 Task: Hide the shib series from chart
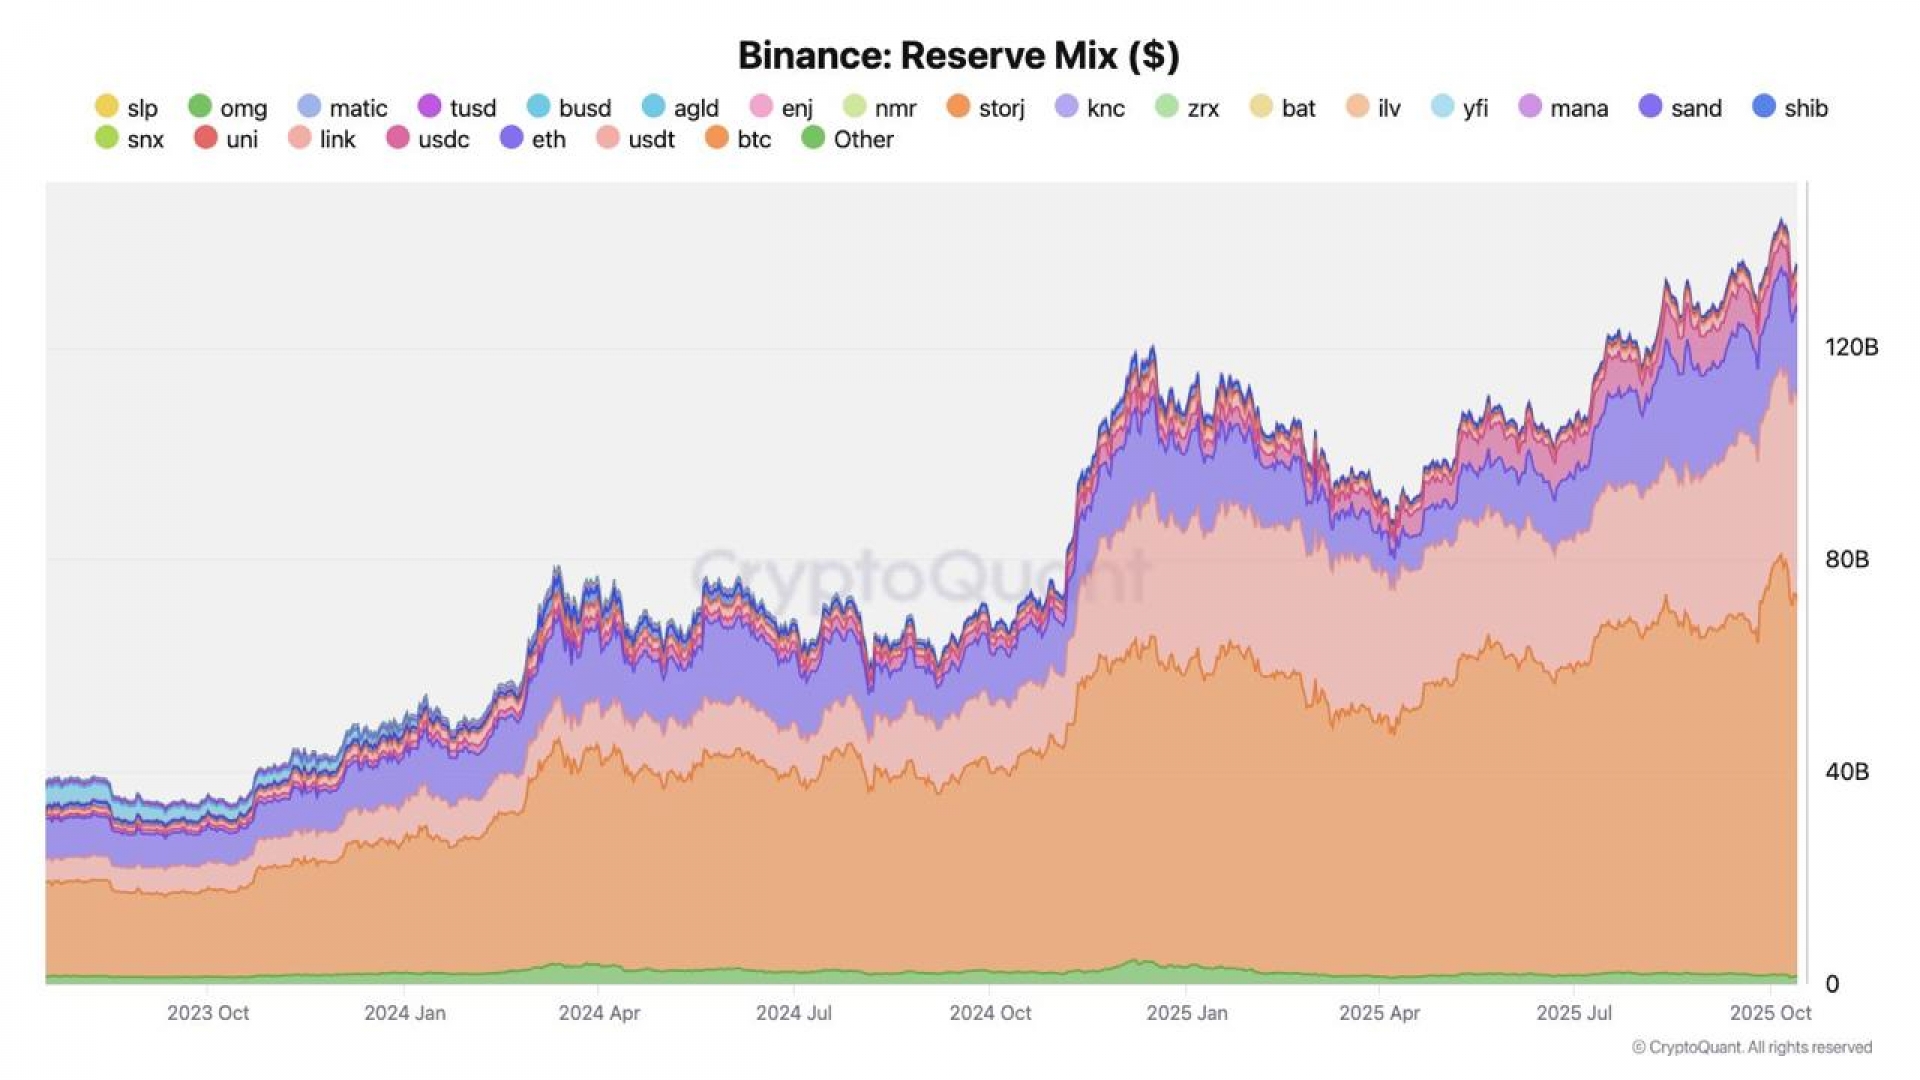tap(1790, 107)
